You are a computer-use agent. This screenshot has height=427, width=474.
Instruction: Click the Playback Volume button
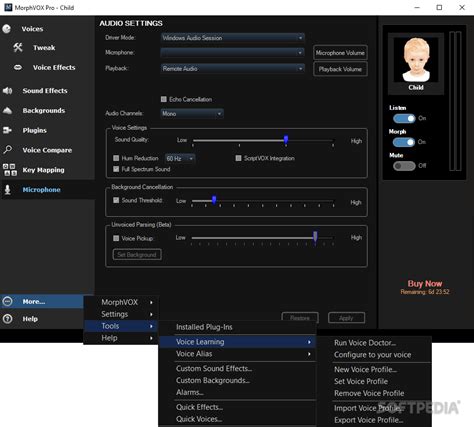340,69
